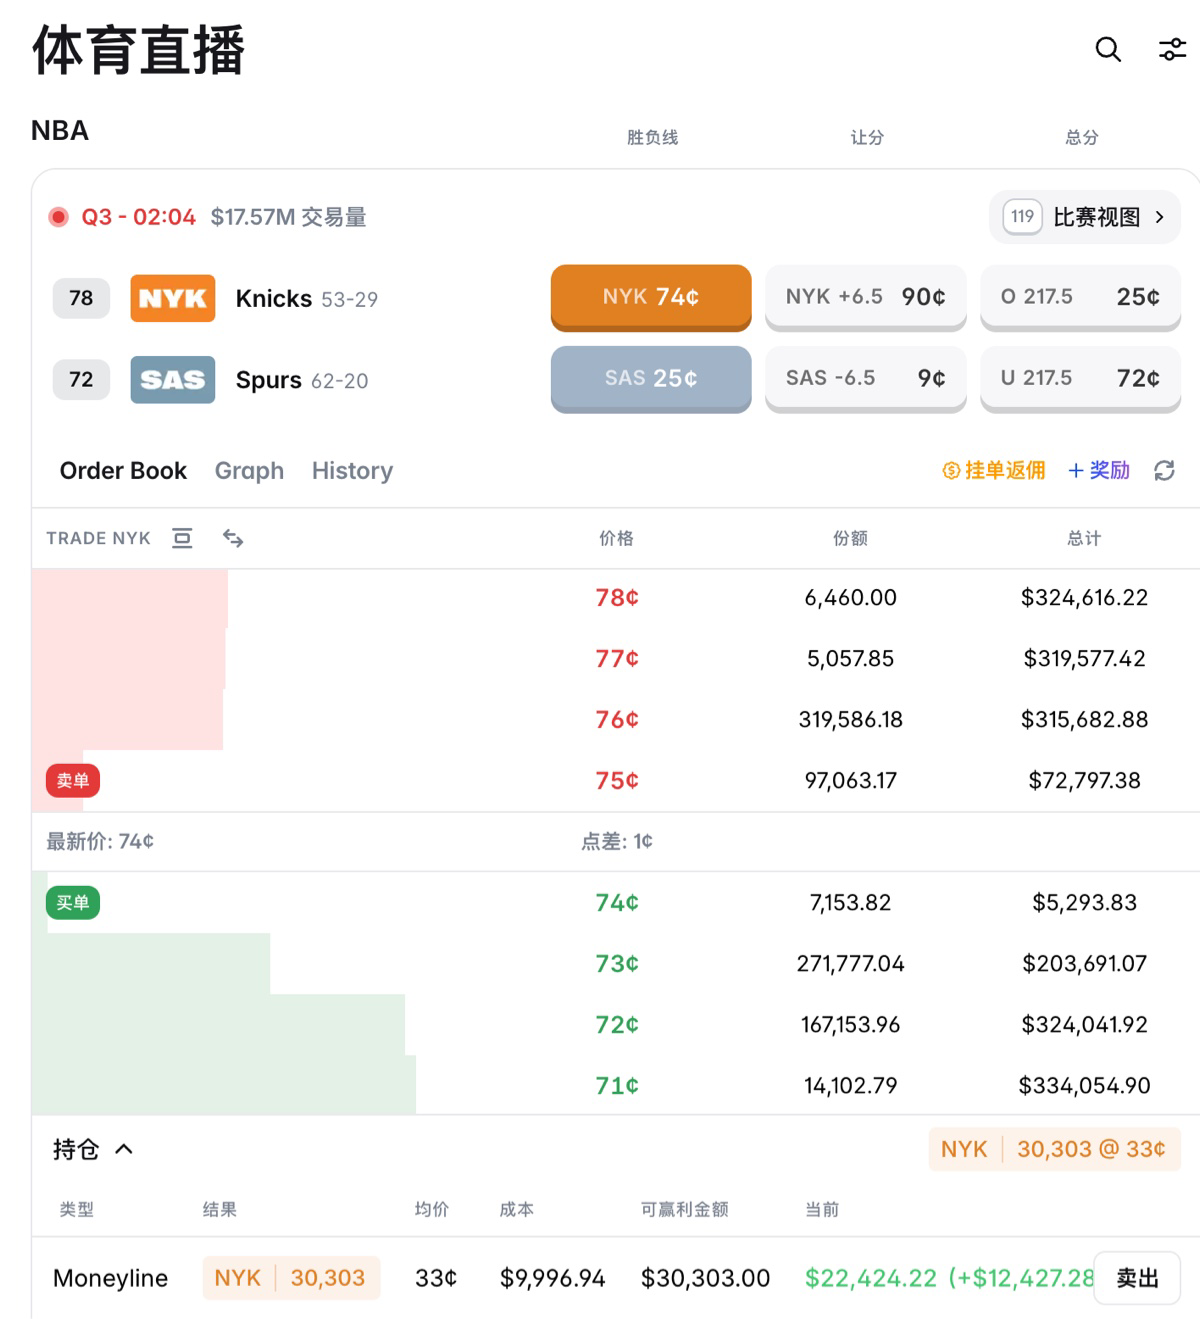
Task: Click the Q3 - 02:04 game clock
Action: (138, 217)
